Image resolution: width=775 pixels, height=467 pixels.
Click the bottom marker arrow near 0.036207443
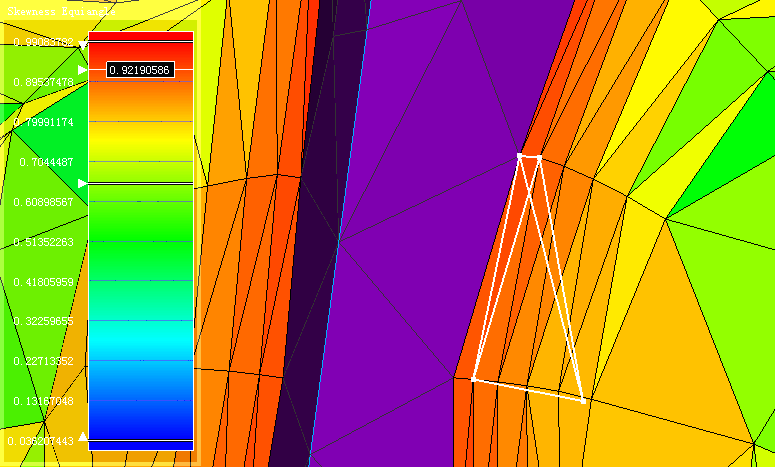click(x=83, y=436)
